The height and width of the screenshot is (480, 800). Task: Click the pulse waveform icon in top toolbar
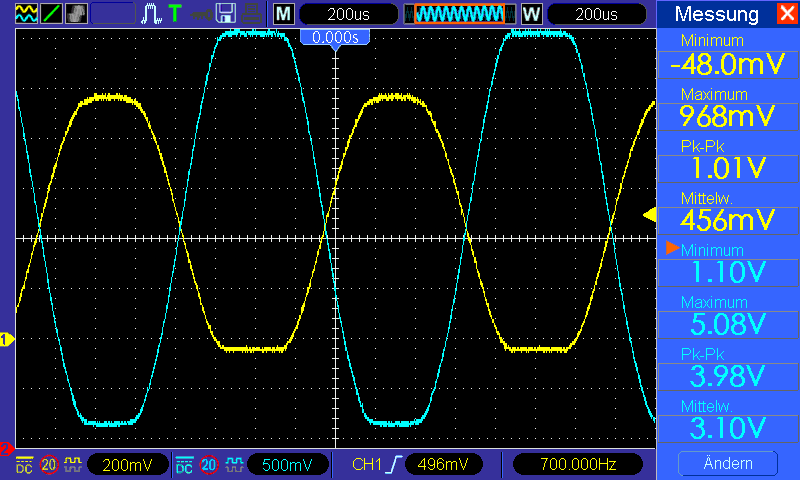(151, 14)
